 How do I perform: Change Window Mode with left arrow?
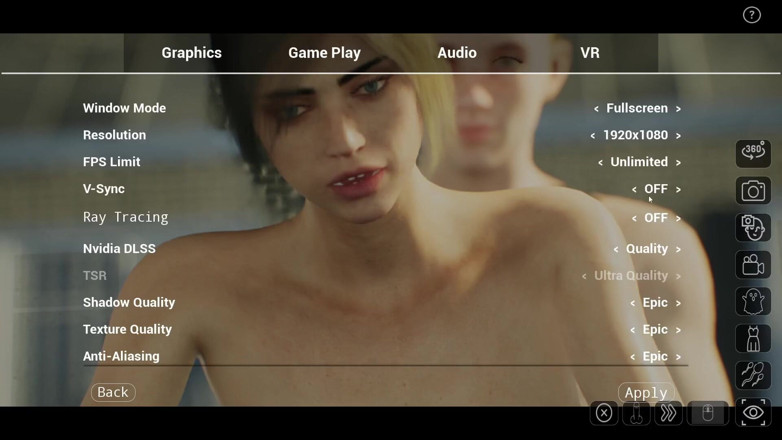(x=596, y=109)
